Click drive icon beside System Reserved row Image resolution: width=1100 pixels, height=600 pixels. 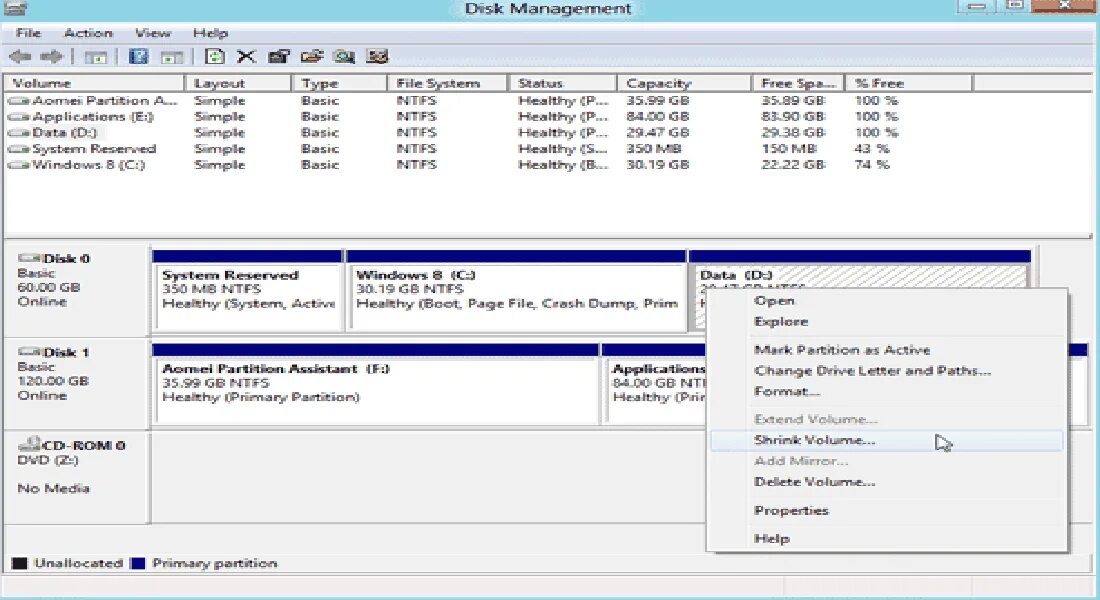(19, 149)
